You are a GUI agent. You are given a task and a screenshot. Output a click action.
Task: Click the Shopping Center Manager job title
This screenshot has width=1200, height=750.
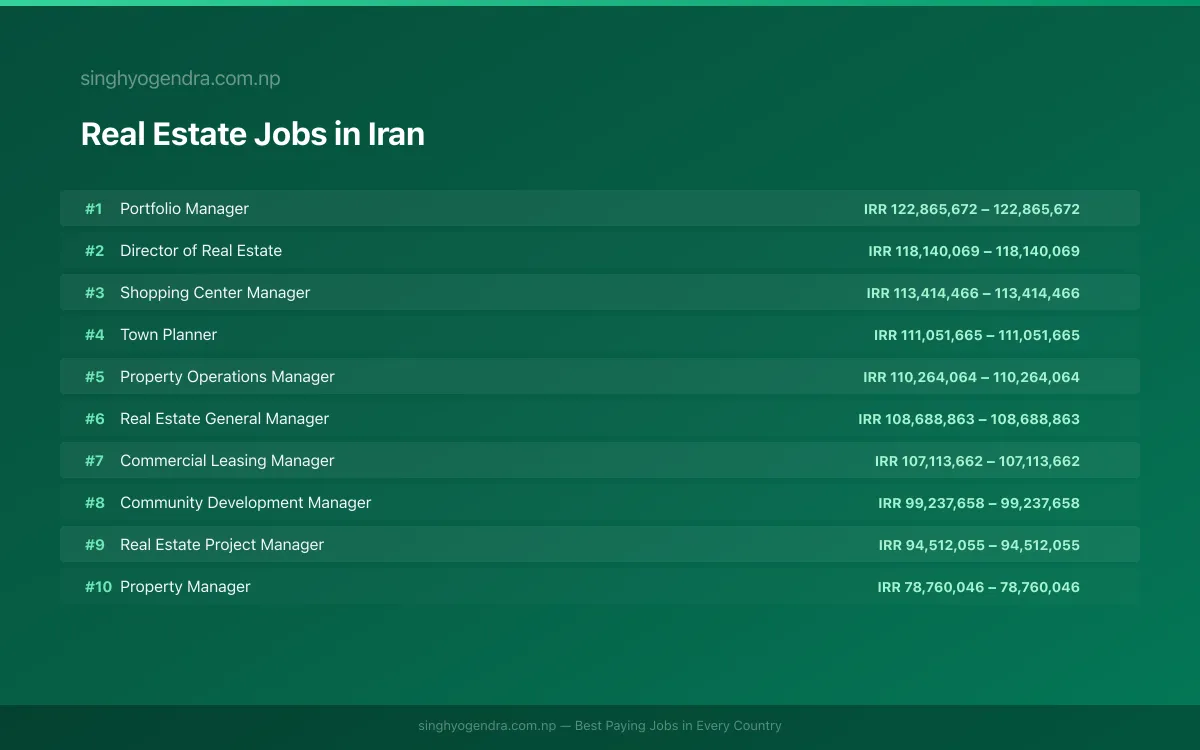tap(215, 293)
